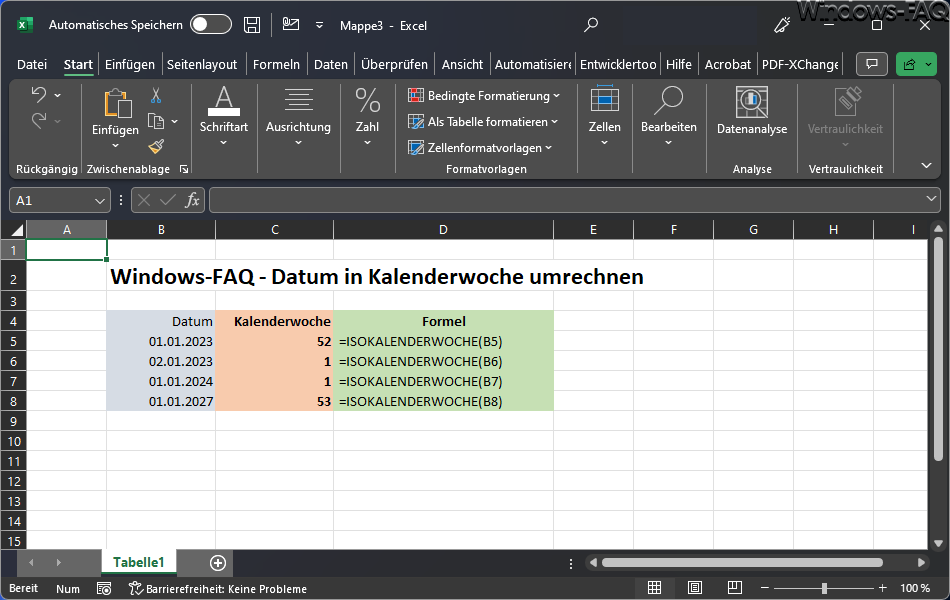Open the comments speech bubble button
The image size is (950, 600).
(x=872, y=64)
